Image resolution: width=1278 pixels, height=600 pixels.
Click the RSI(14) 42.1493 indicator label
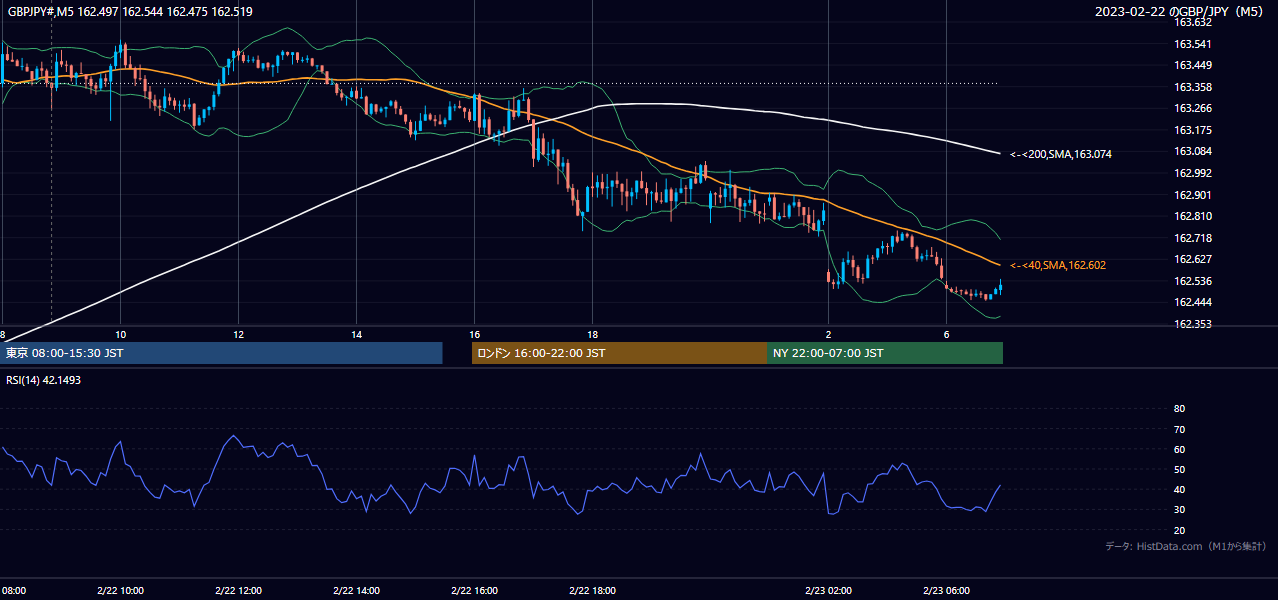tap(43, 380)
